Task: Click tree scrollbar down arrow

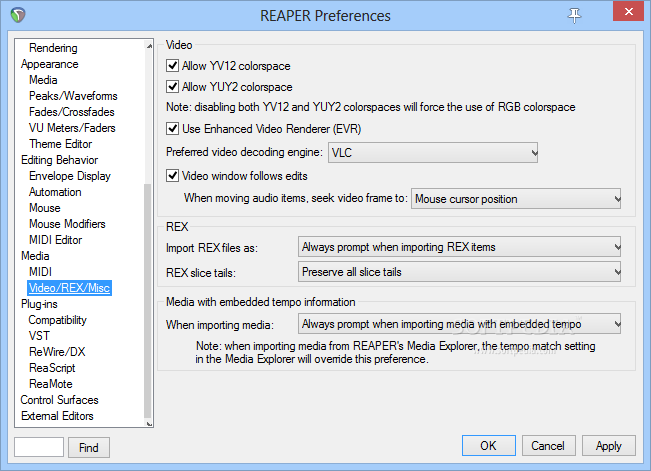Action: [x=149, y=423]
